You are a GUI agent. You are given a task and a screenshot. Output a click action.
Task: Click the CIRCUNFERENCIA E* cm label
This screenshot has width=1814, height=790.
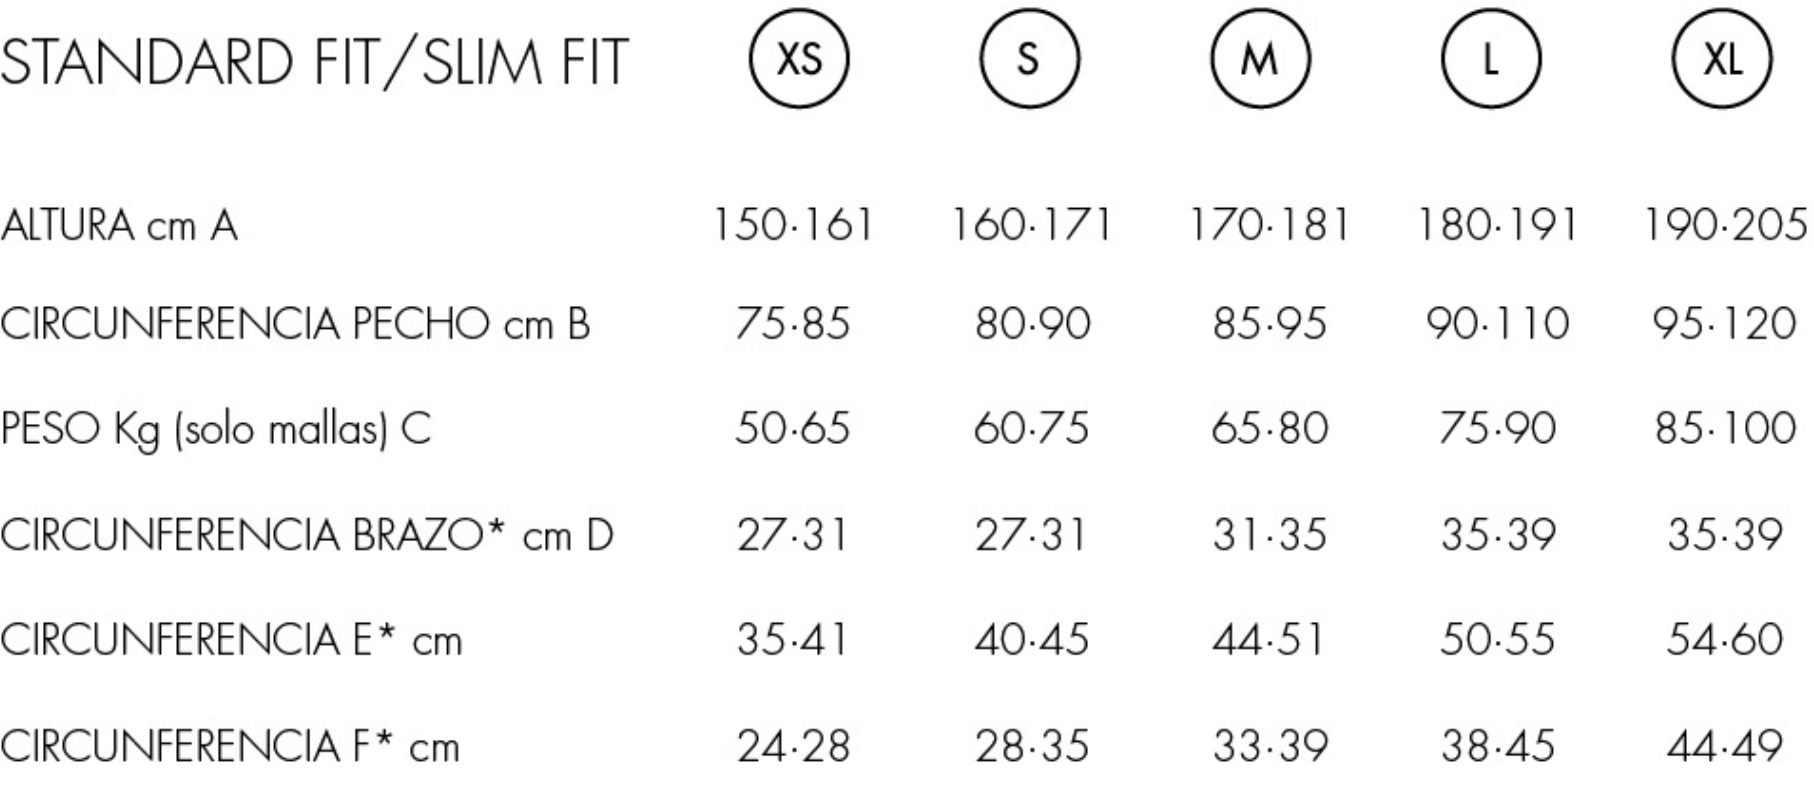point(232,640)
